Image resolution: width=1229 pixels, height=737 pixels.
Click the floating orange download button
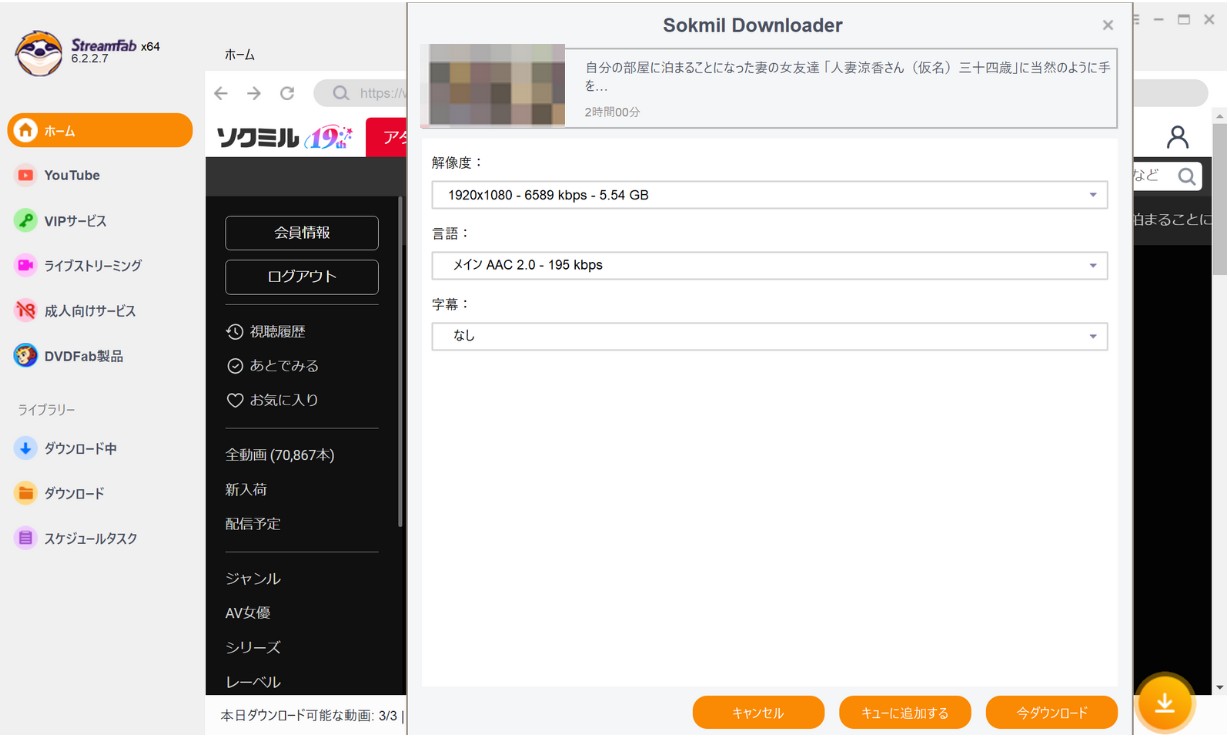pyautogui.click(x=1165, y=703)
